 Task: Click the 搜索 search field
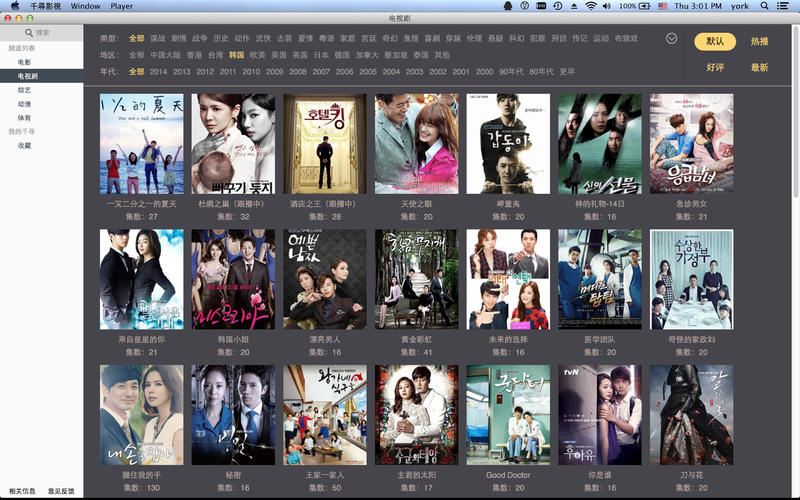click(x=42, y=33)
